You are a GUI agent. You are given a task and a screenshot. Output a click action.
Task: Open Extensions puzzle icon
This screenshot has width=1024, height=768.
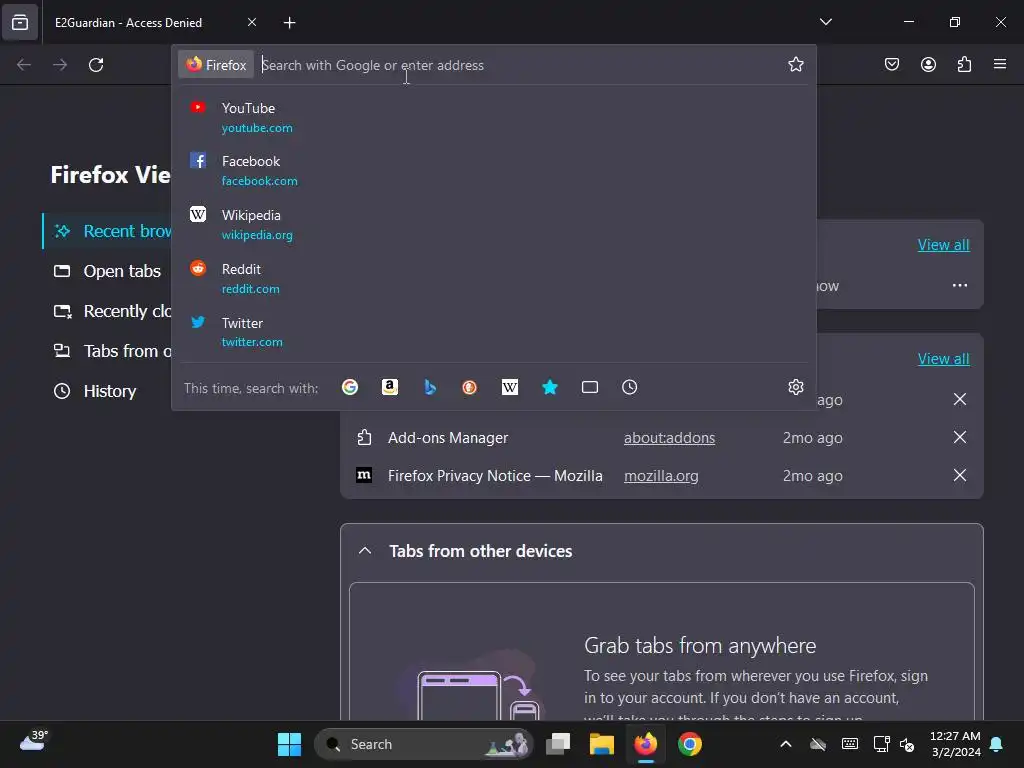click(964, 65)
